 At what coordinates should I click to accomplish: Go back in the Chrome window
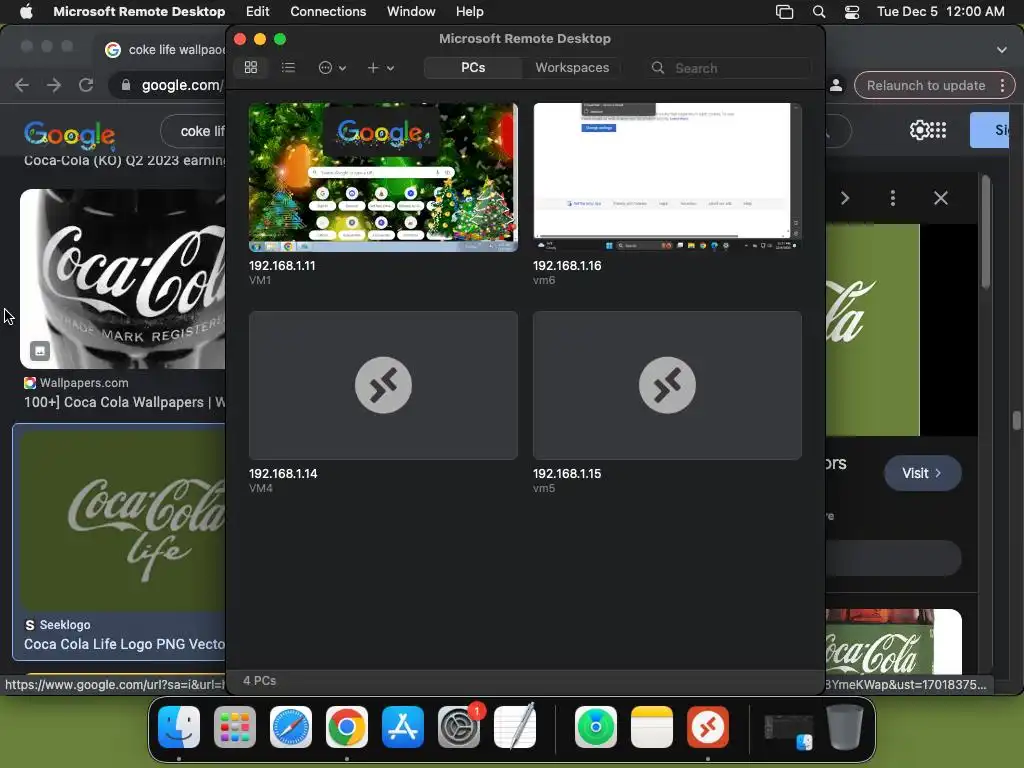click(22, 85)
